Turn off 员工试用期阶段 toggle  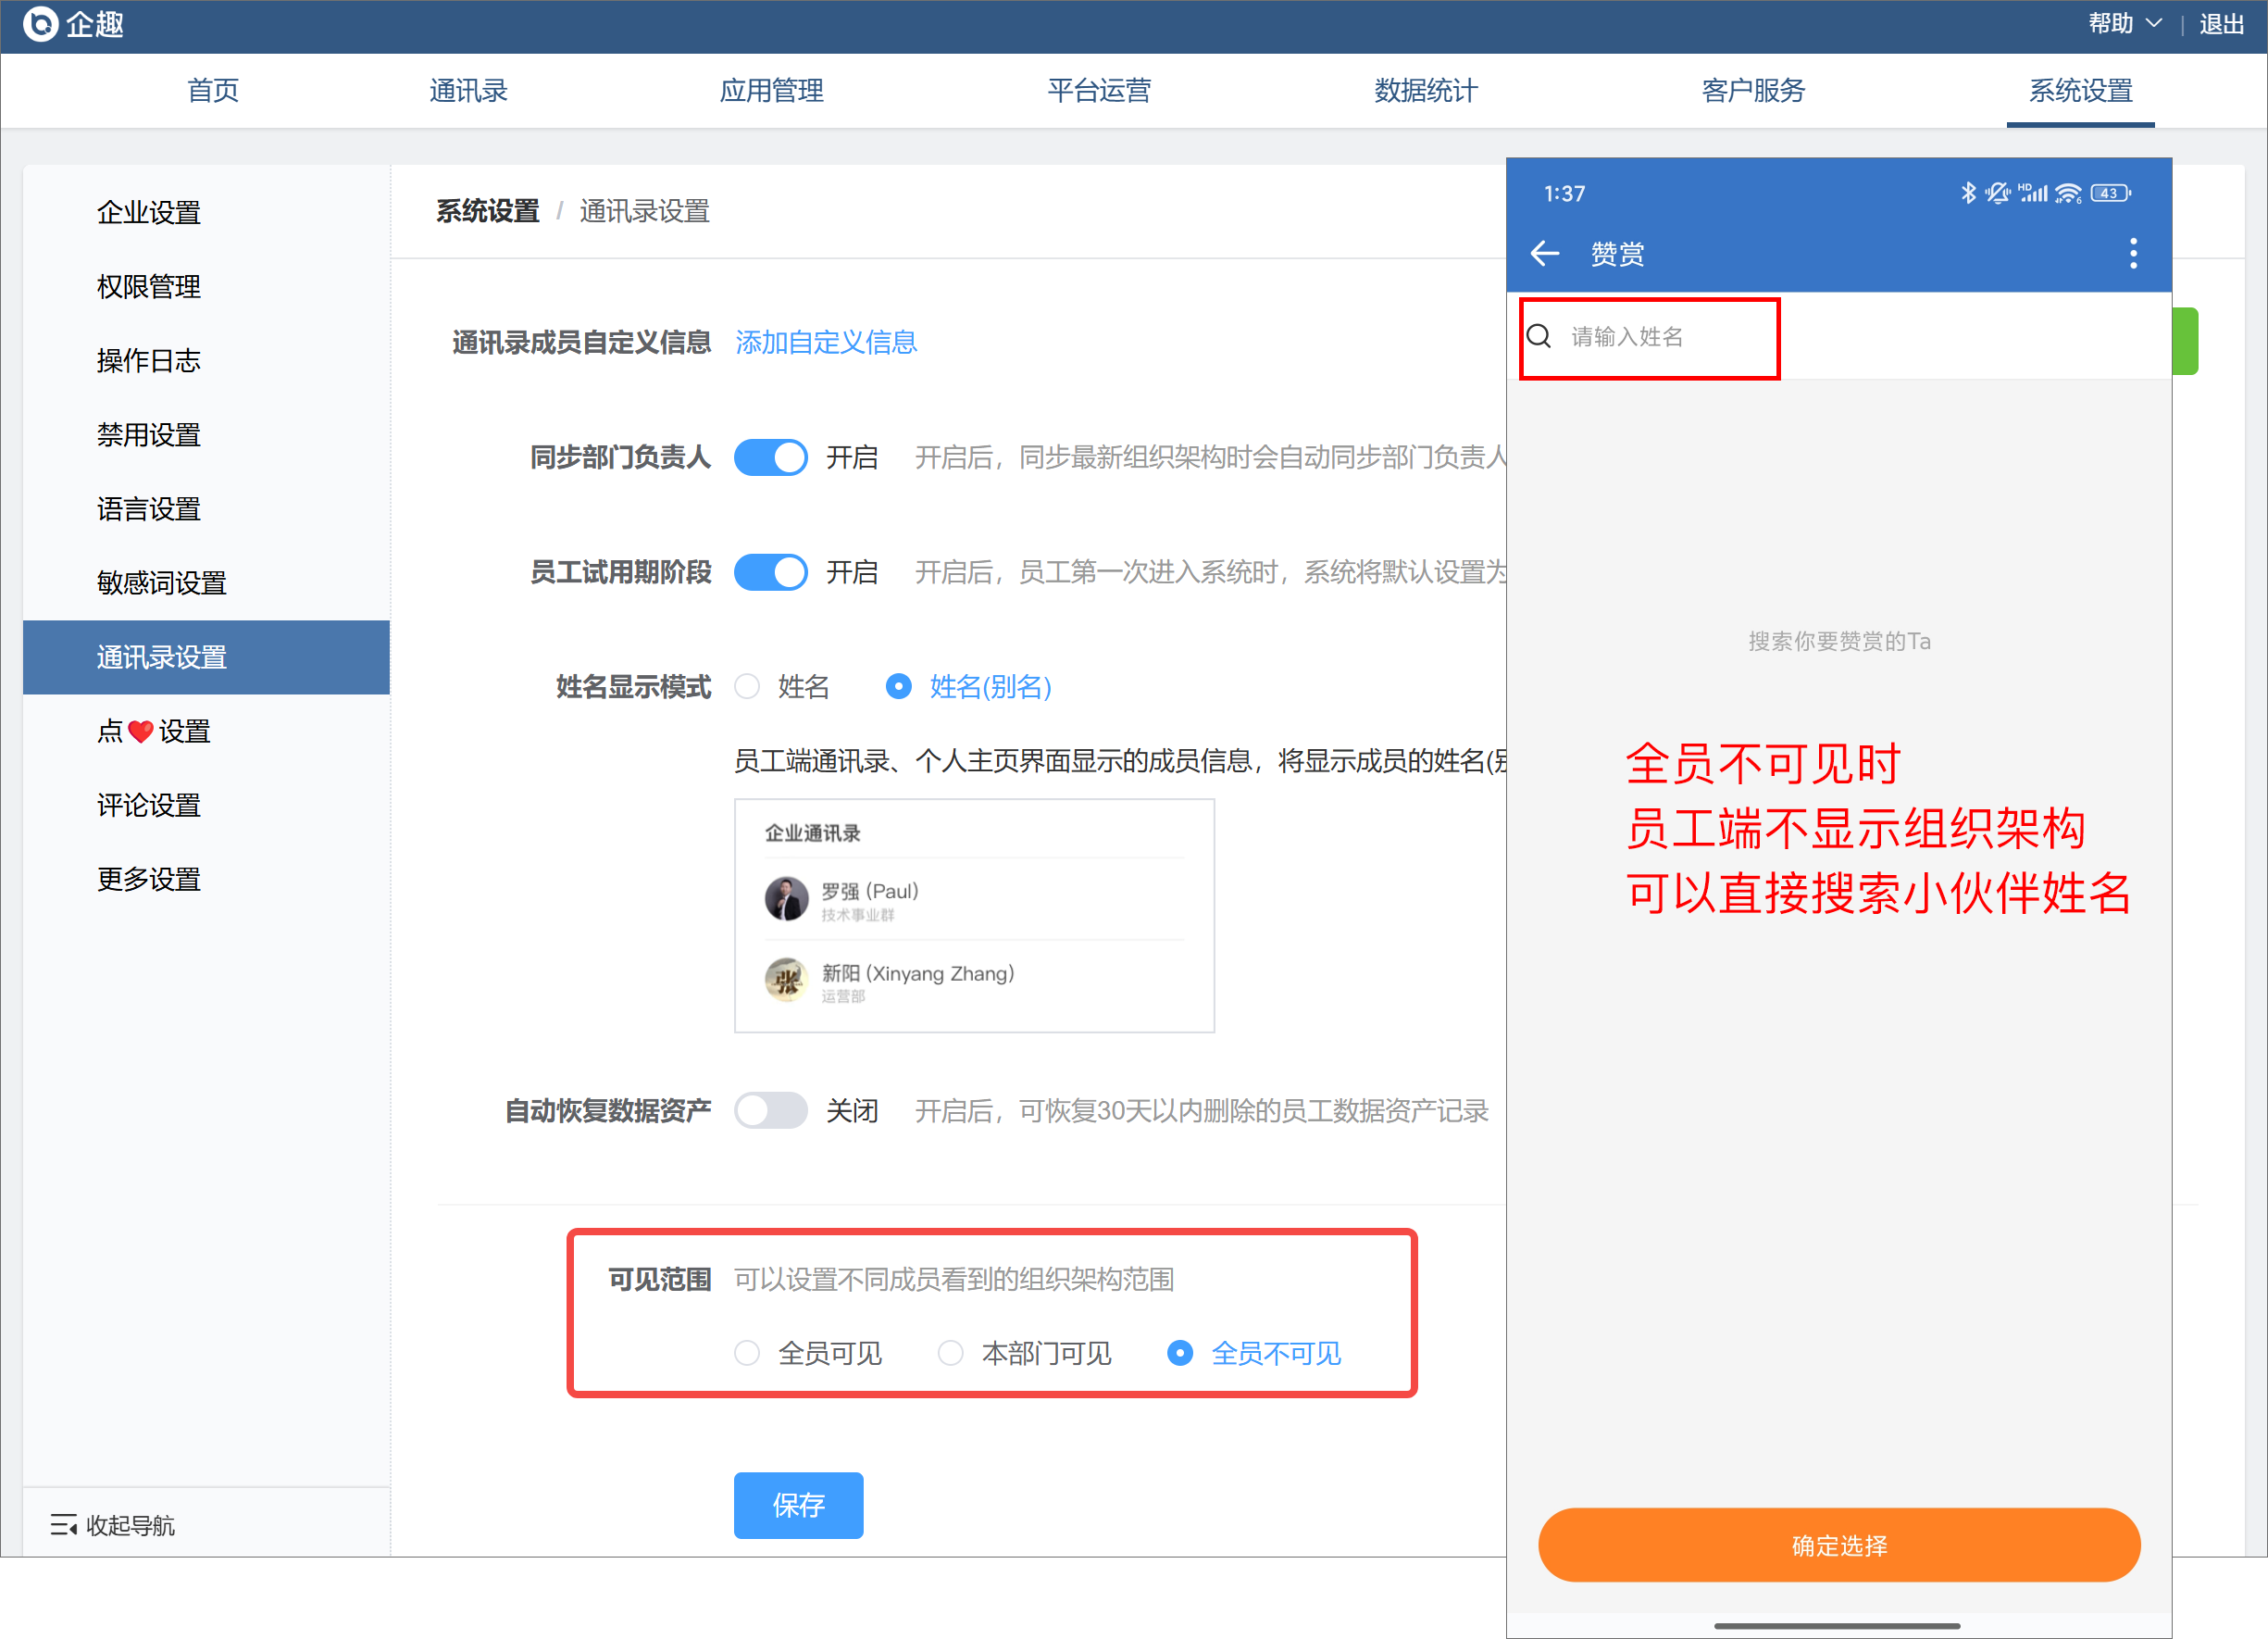pyautogui.click(x=770, y=573)
